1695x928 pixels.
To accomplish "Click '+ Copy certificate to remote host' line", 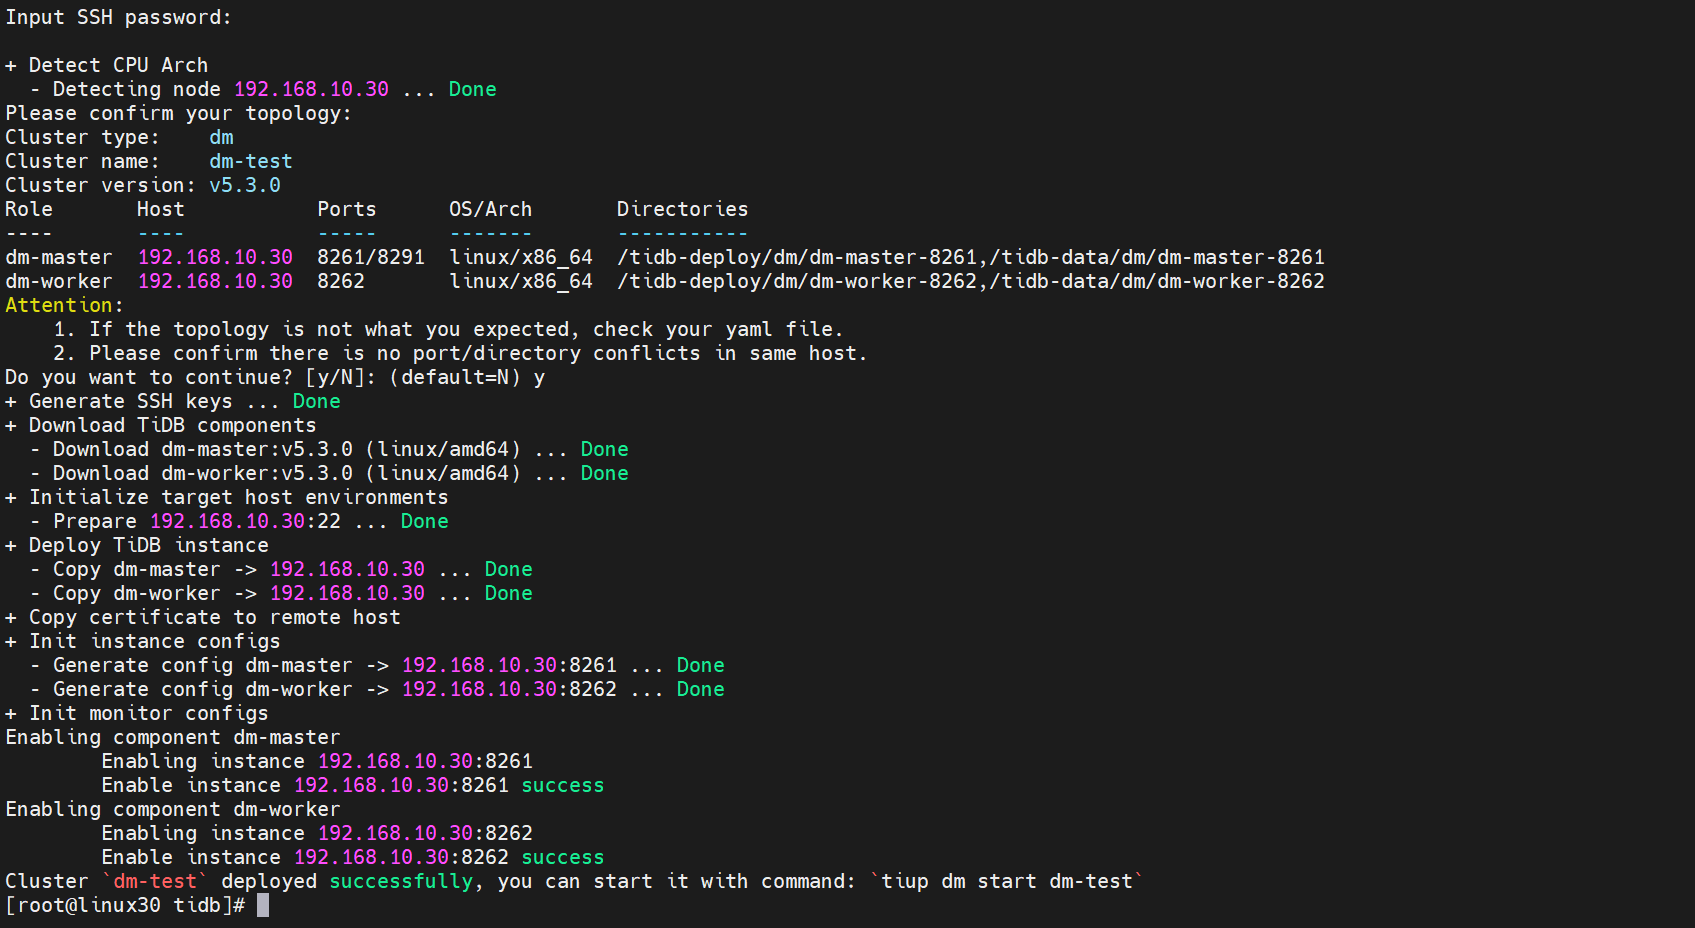I will click(203, 617).
